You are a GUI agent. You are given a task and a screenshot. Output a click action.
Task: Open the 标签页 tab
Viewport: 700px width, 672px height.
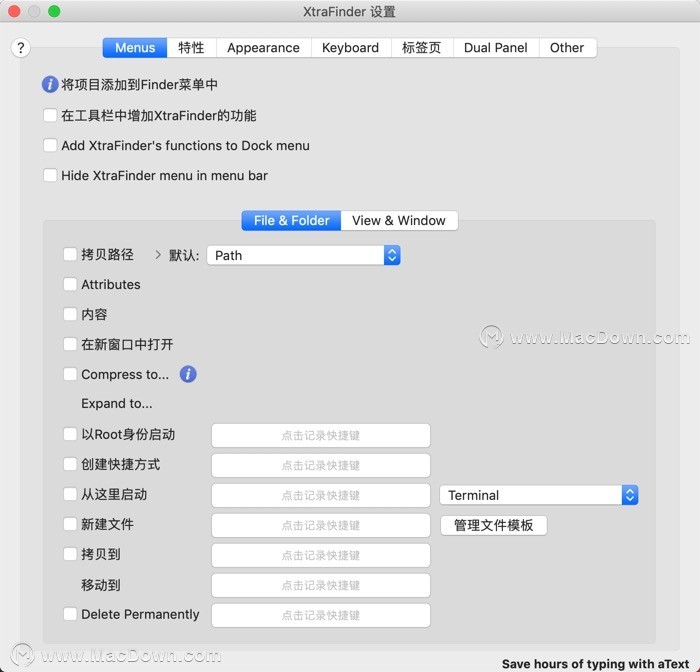click(x=421, y=48)
